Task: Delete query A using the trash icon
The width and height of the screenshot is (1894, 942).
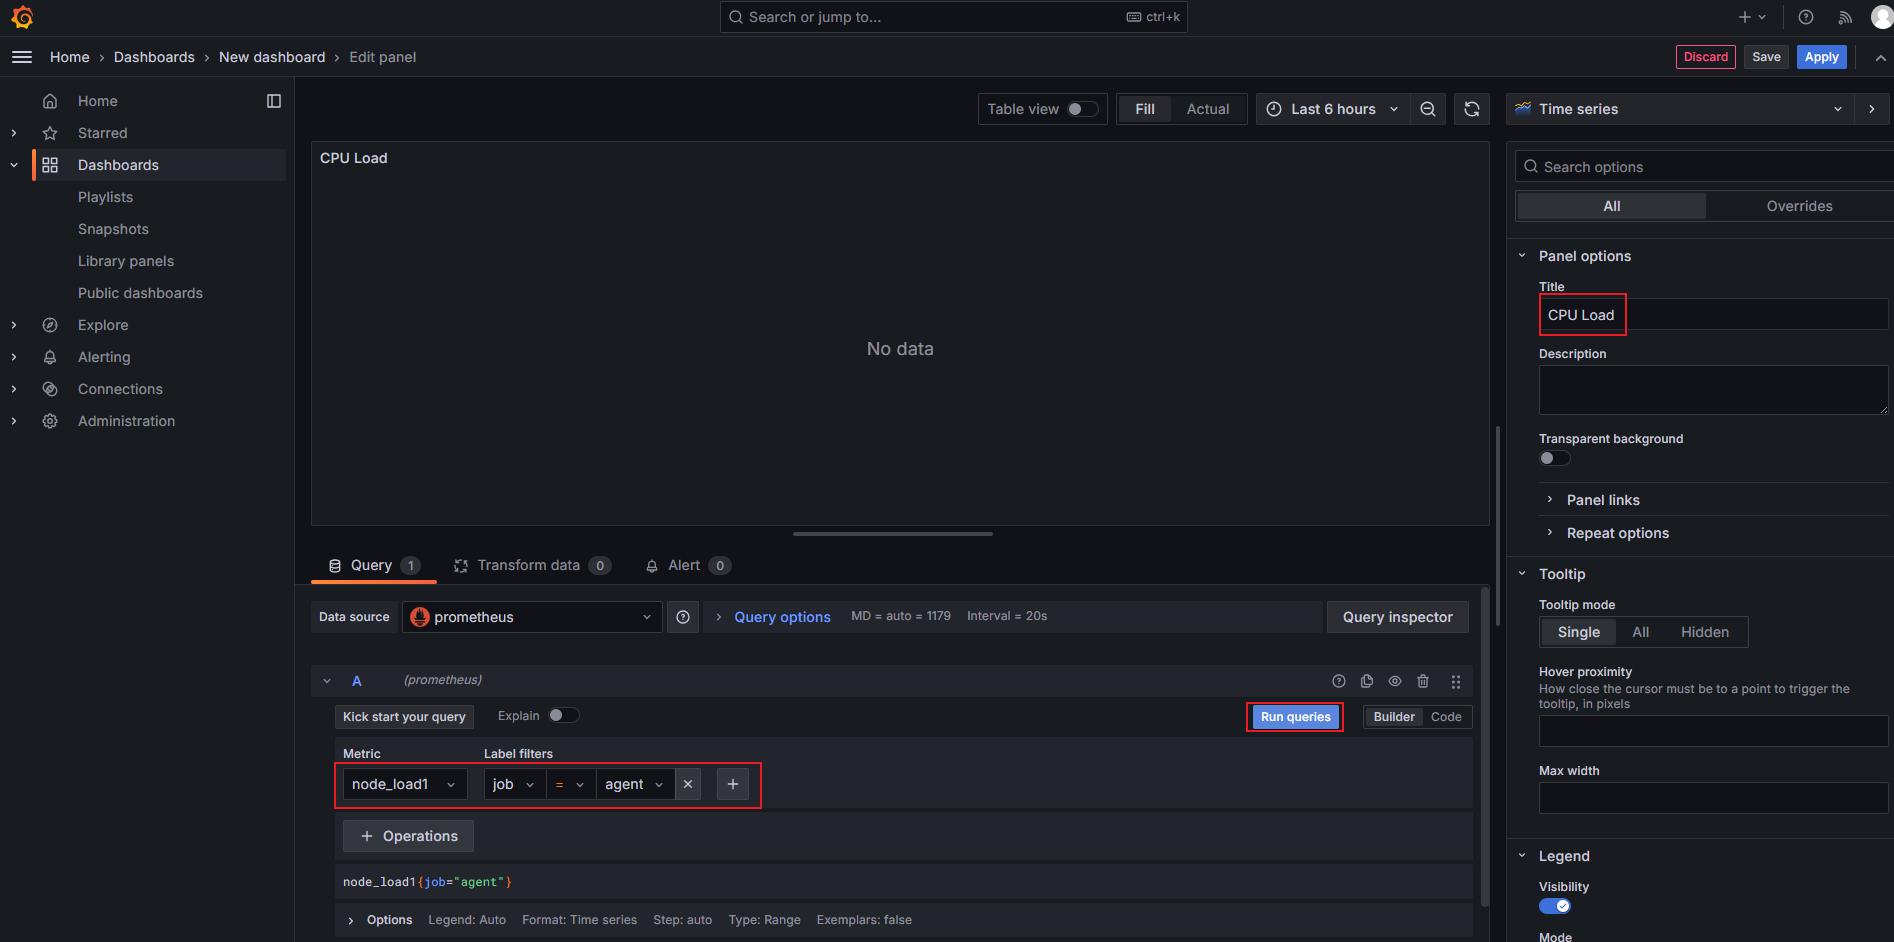Action: [x=1423, y=681]
